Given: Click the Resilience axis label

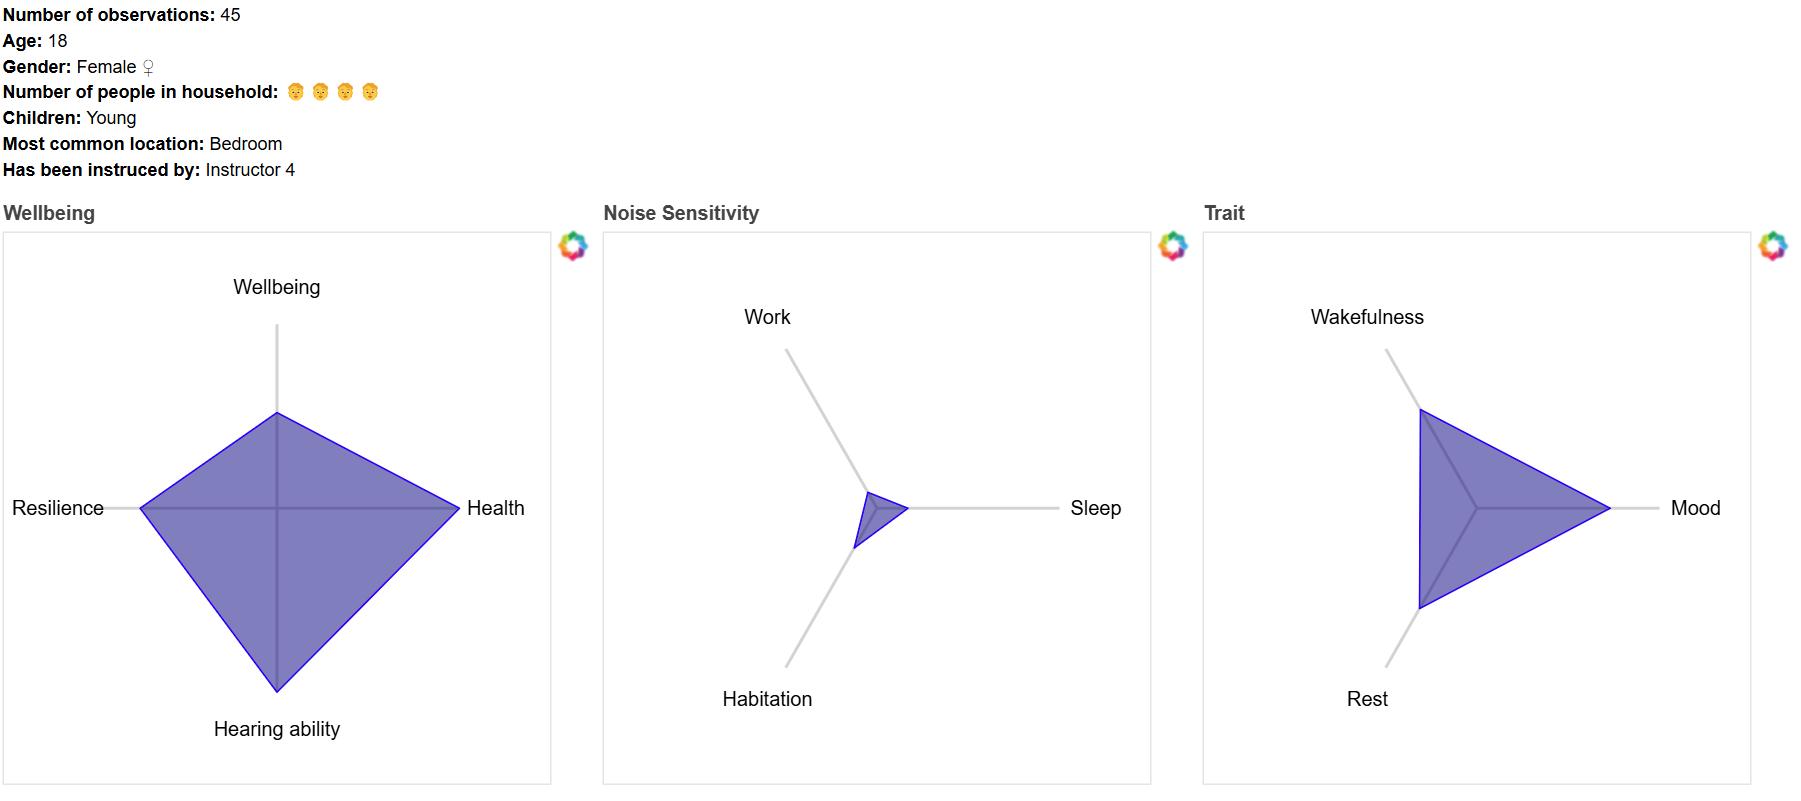Looking at the screenshot, I should point(58,508).
